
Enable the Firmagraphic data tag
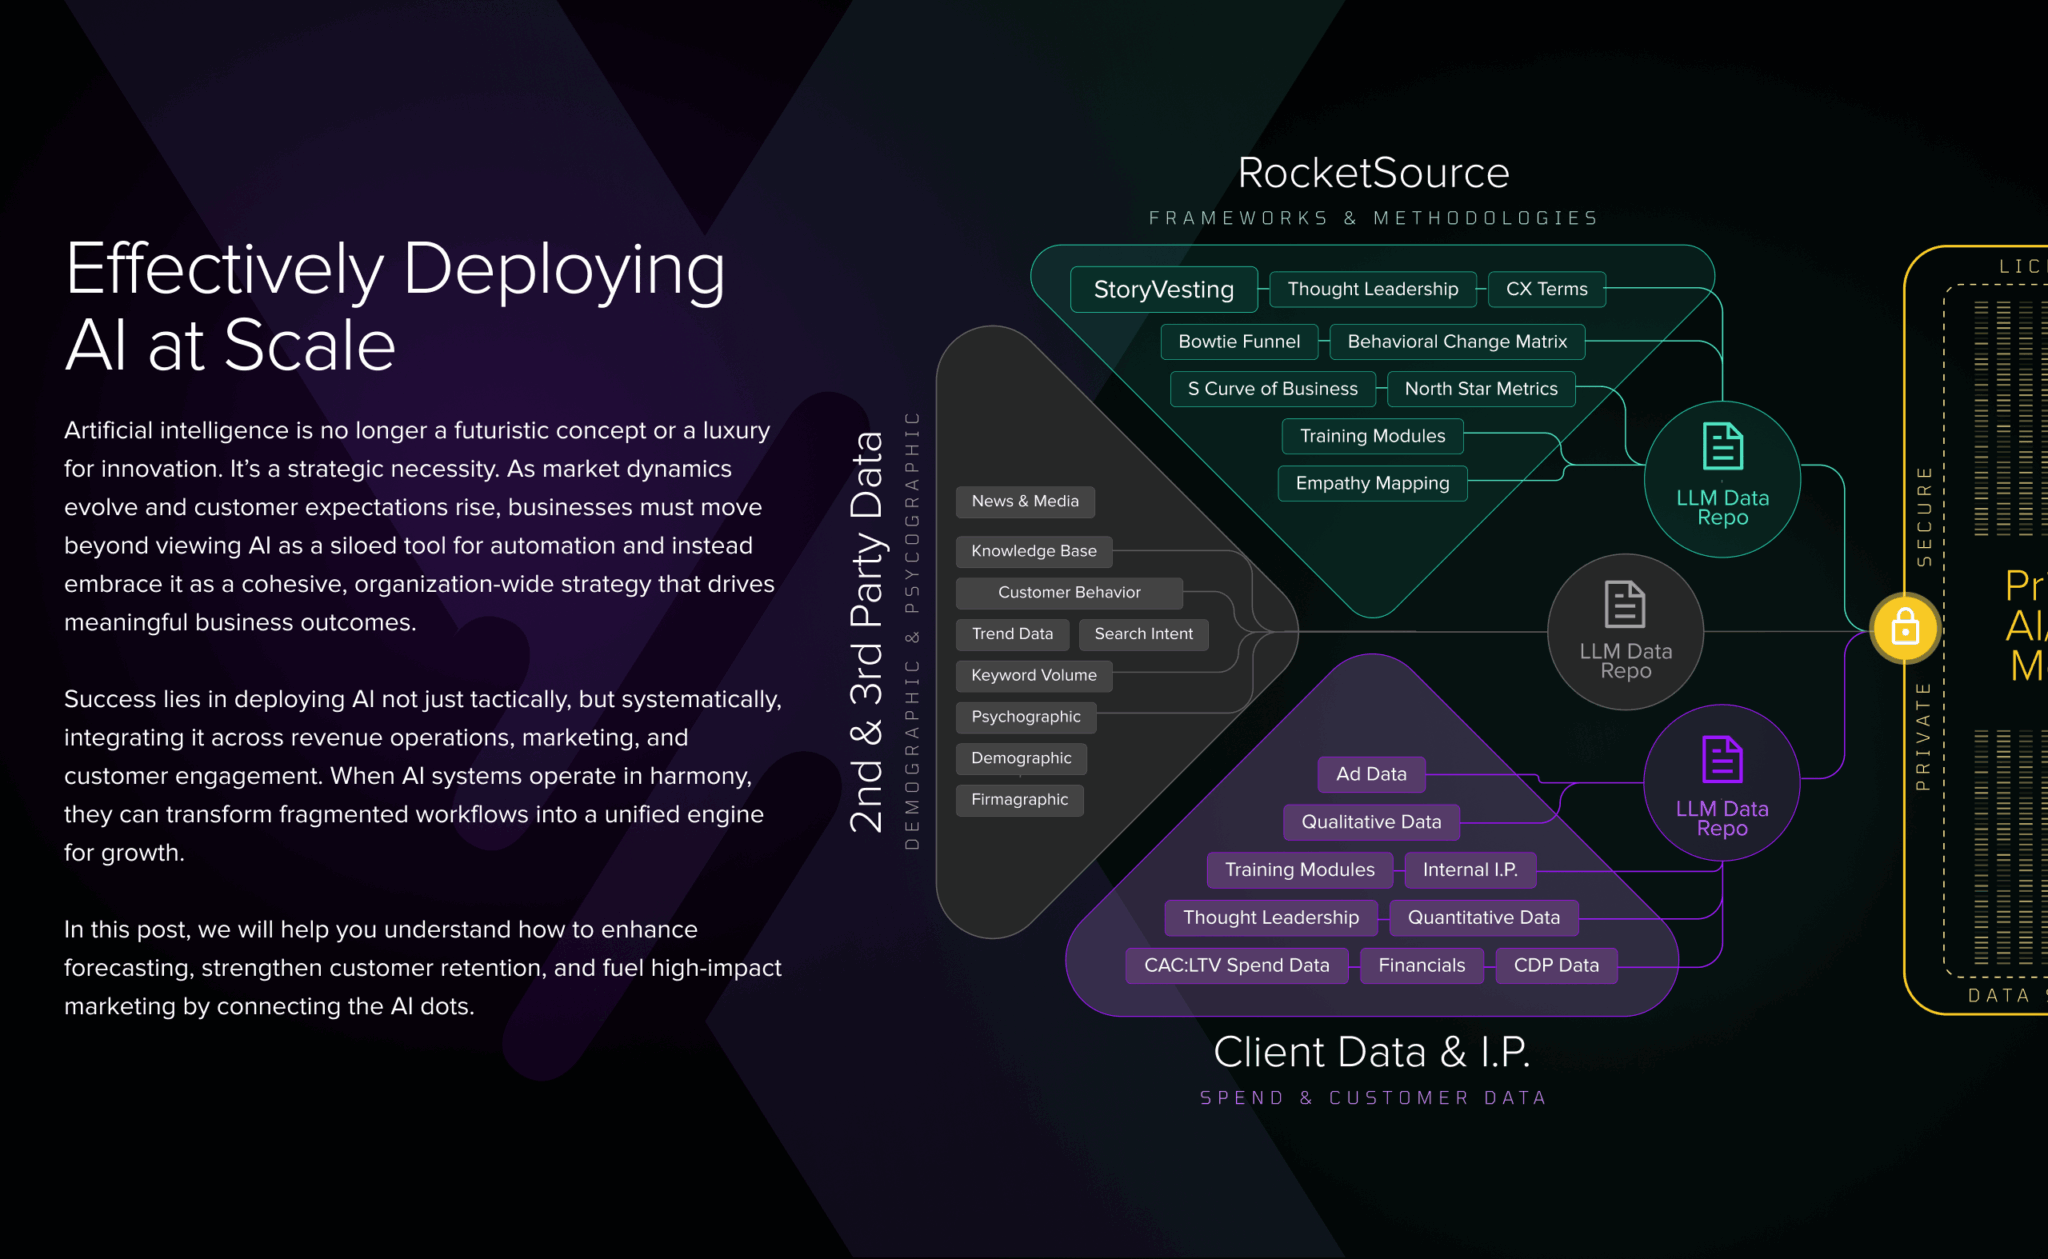pos(1019,799)
